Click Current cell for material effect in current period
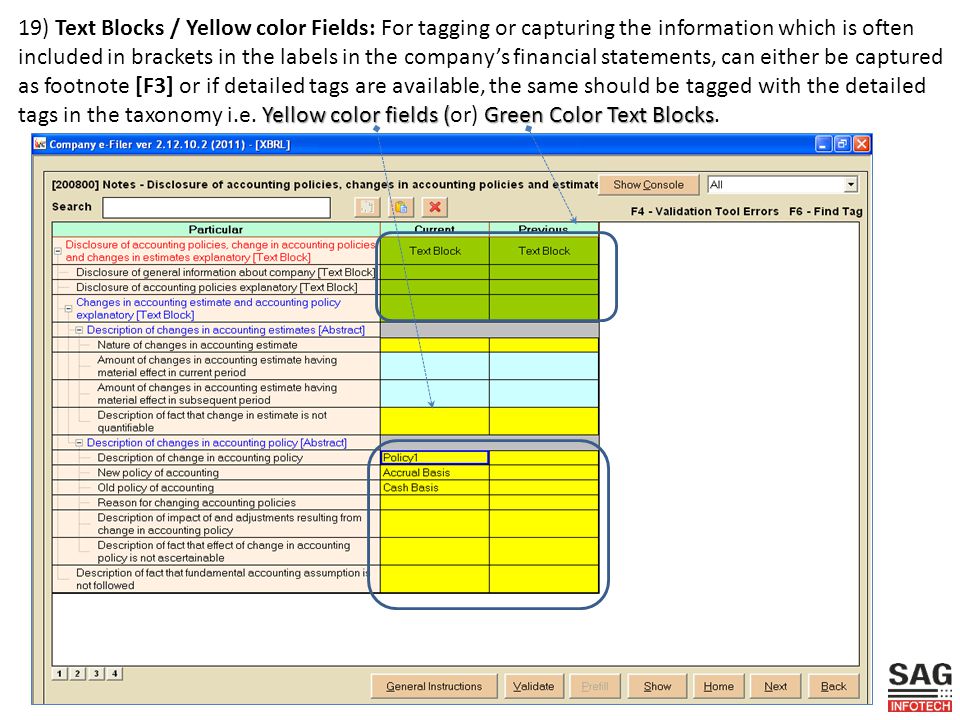The height and width of the screenshot is (720, 960). pyautogui.click(x=435, y=366)
